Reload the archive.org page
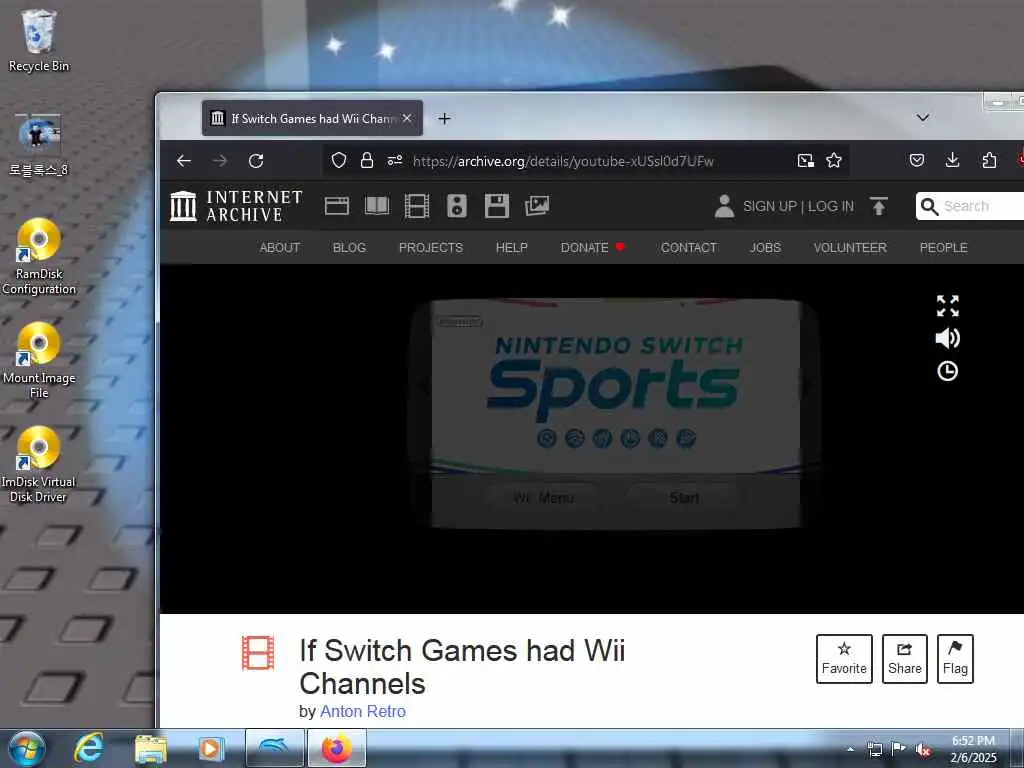The image size is (1024, 768). pyautogui.click(x=256, y=161)
